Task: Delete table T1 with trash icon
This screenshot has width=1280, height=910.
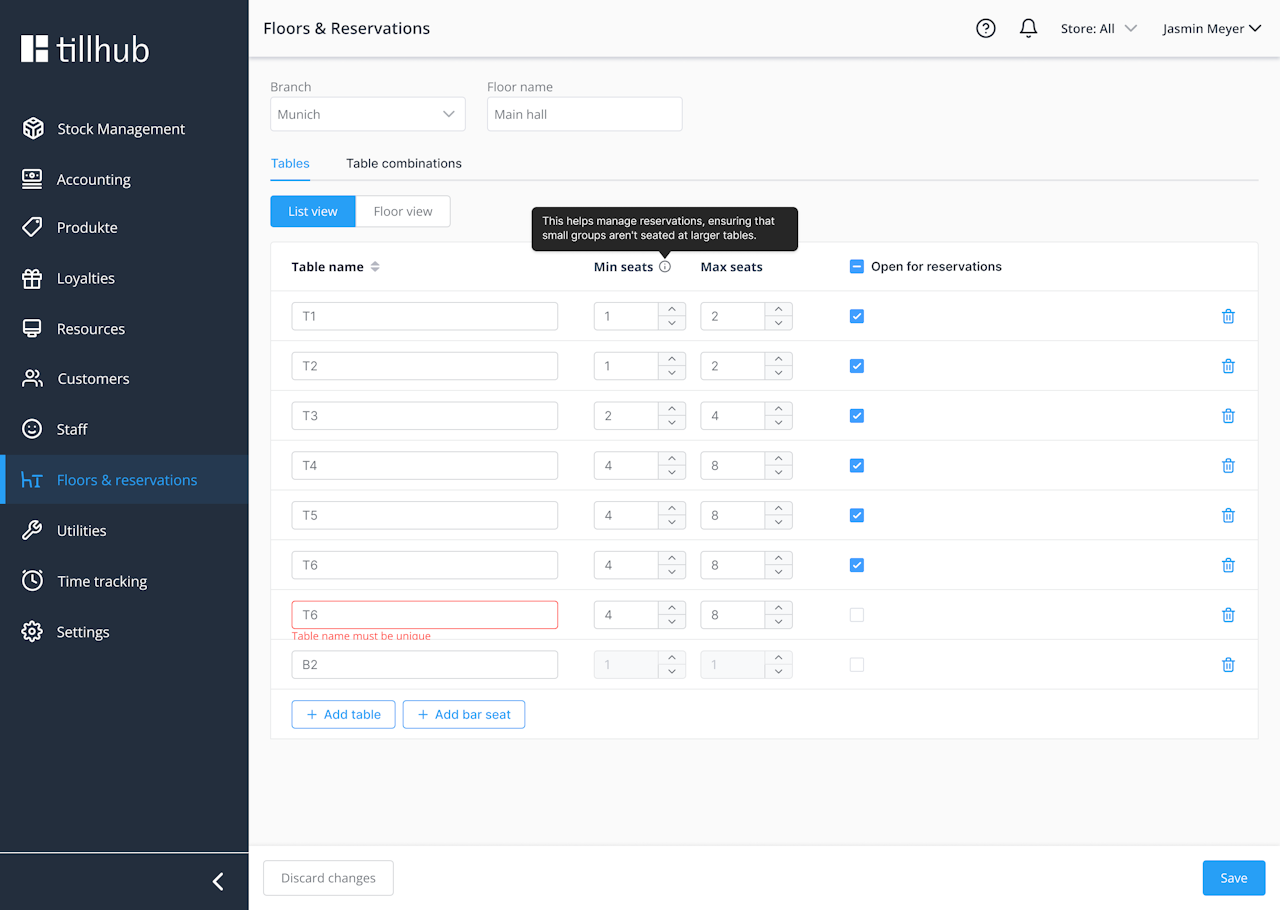Action: [x=1228, y=316]
